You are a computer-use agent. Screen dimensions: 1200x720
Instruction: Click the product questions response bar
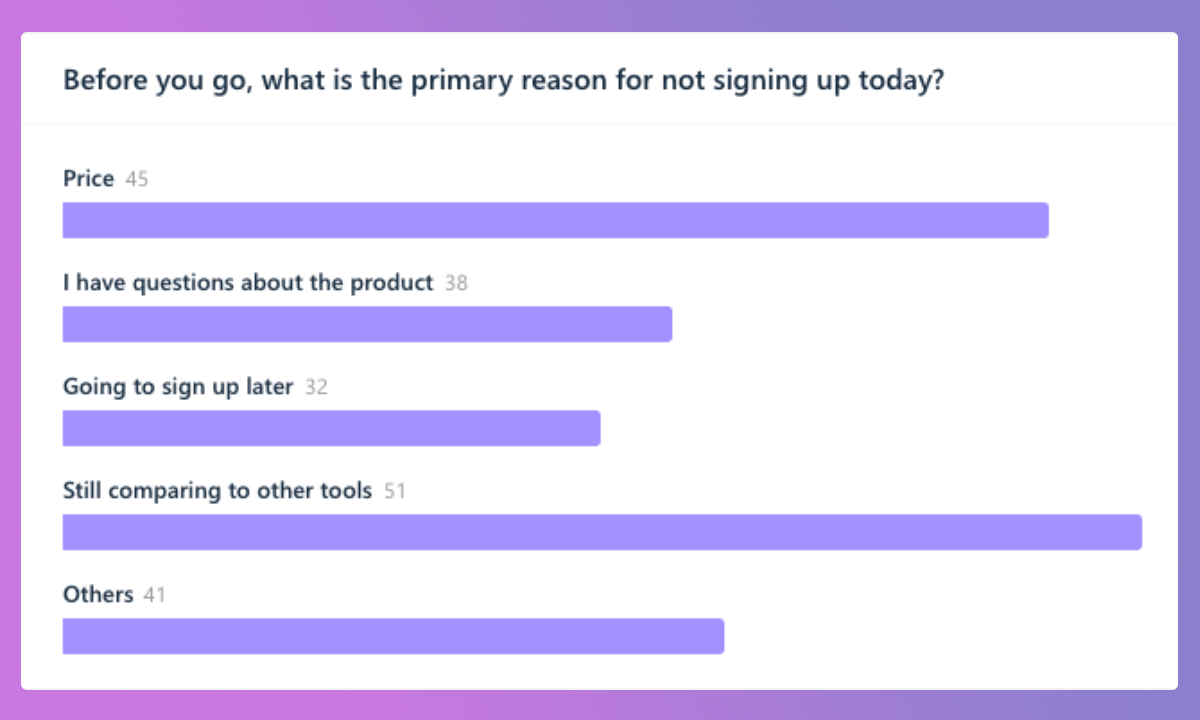[x=367, y=324]
